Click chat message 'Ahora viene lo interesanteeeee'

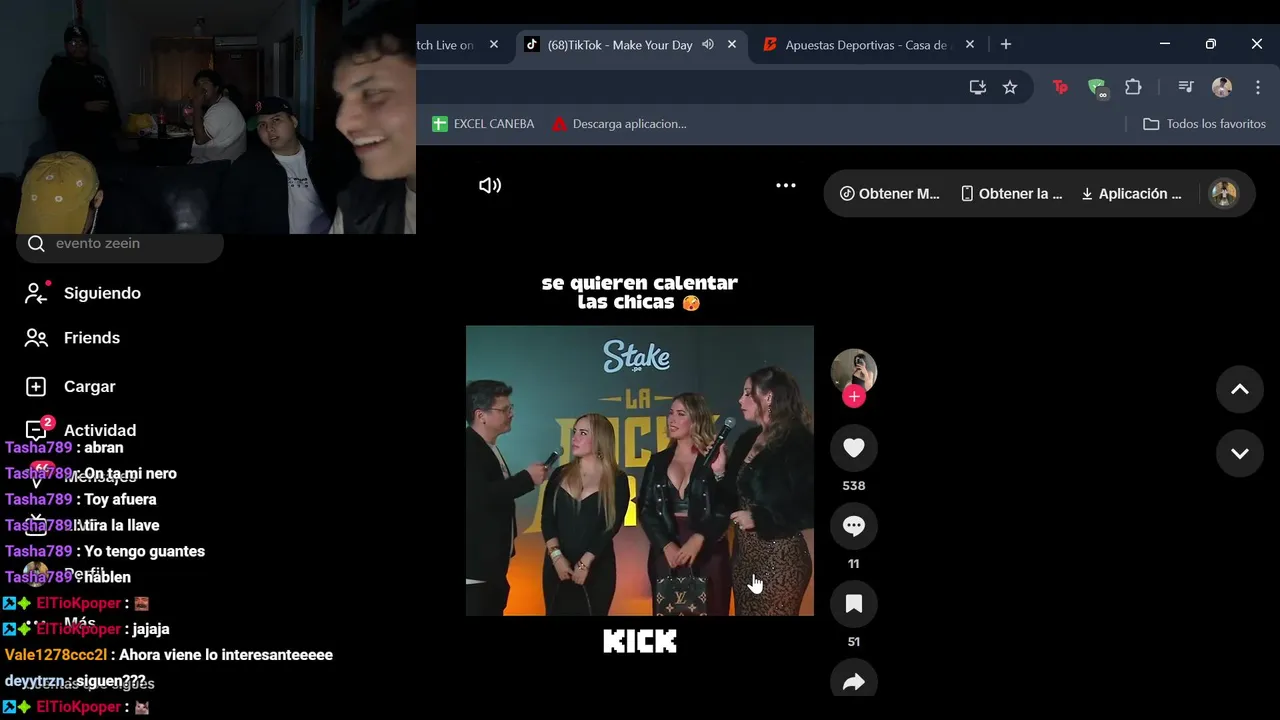coord(227,655)
